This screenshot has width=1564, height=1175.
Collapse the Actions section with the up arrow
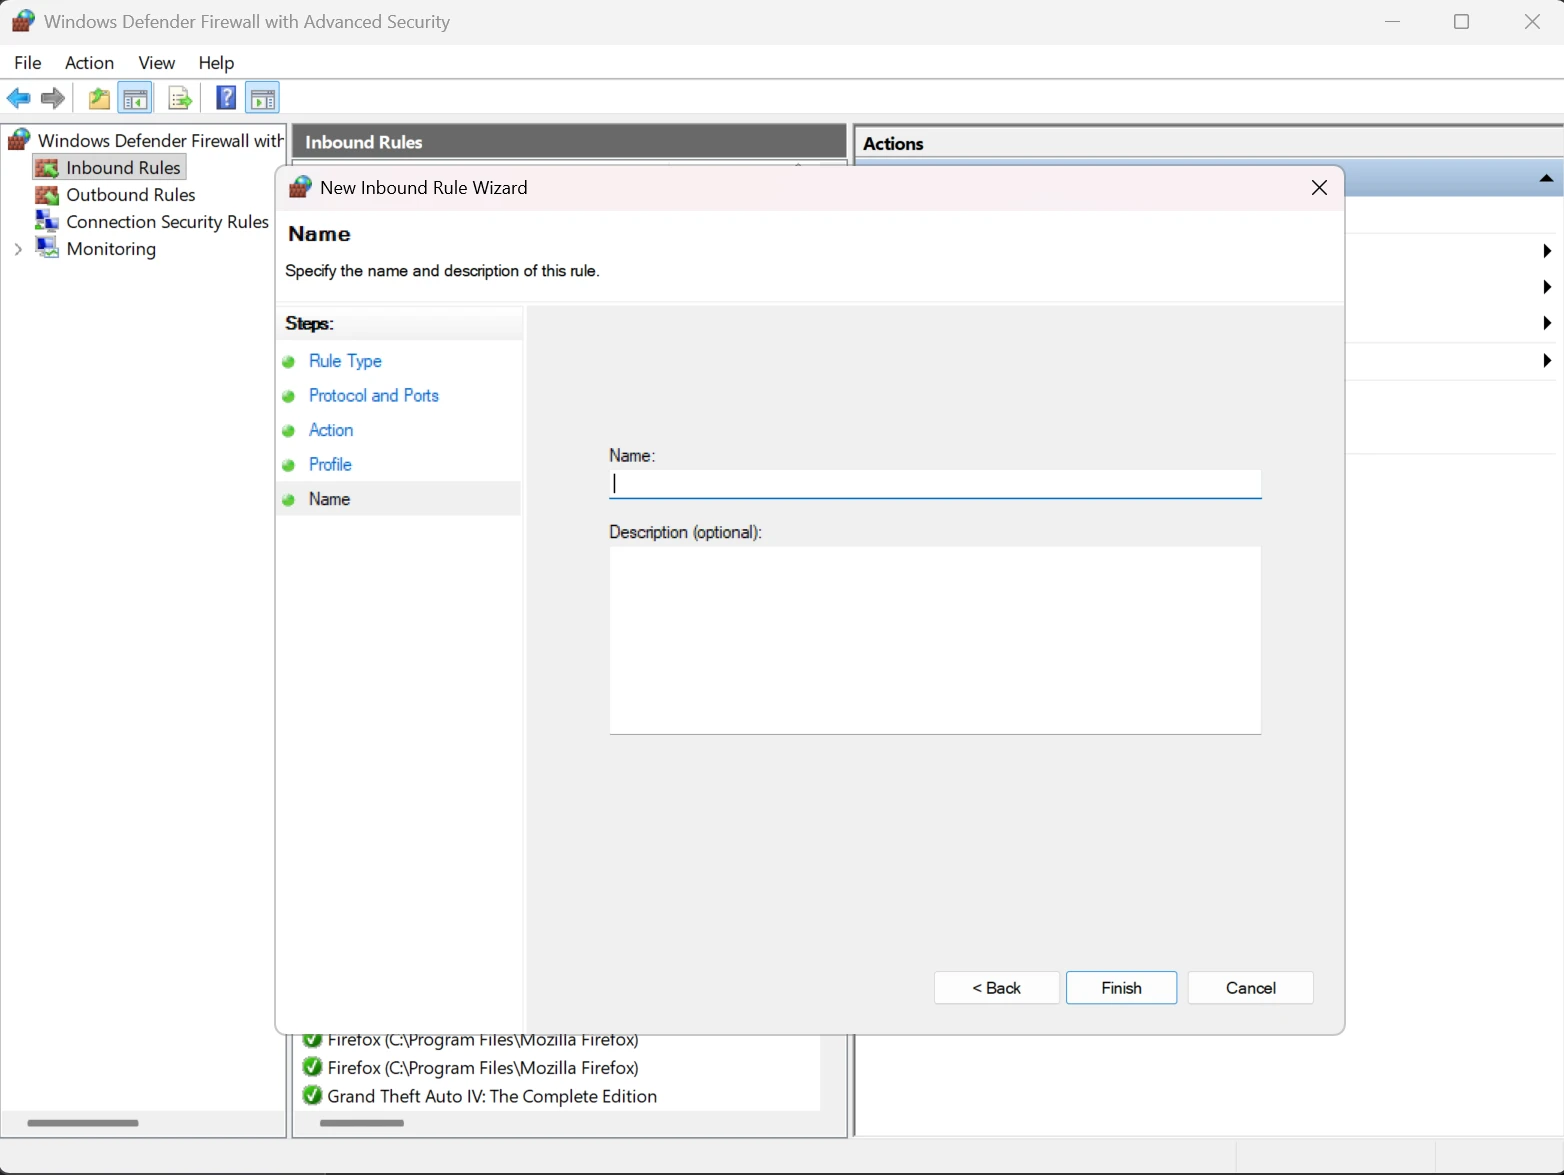coord(1546,179)
